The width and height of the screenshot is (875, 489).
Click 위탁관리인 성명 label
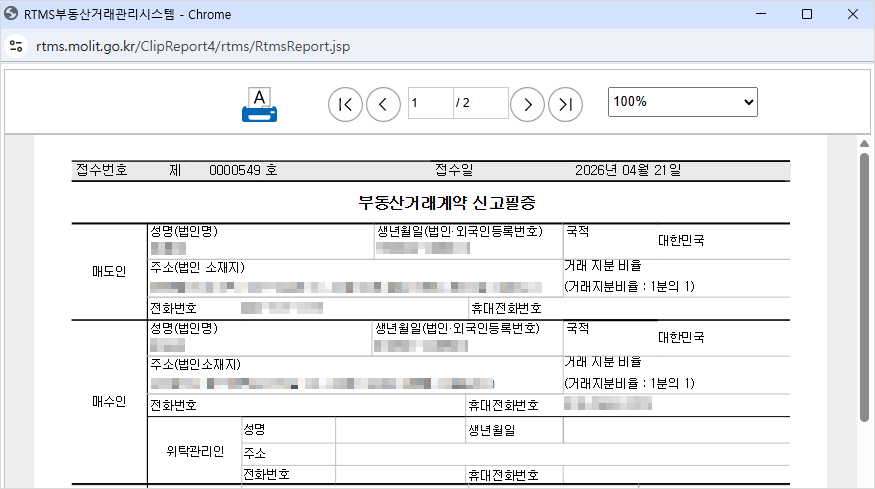point(254,429)
